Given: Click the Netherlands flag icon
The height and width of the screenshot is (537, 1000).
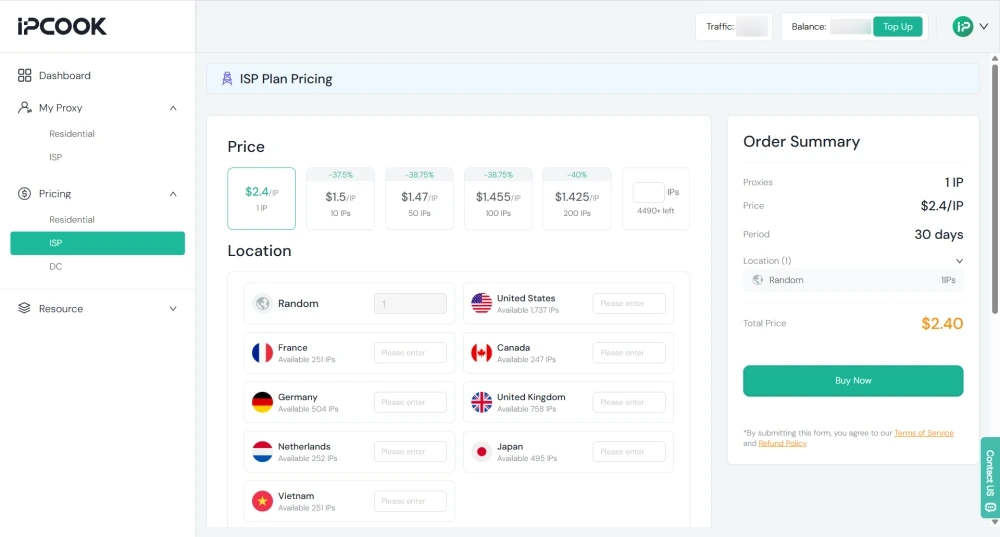Looking at the screenshot, I should 262,452.
